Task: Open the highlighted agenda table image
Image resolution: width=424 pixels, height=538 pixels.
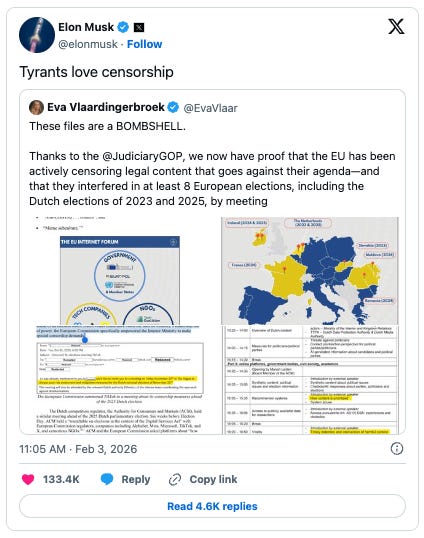Action: (x=313, y=380)
